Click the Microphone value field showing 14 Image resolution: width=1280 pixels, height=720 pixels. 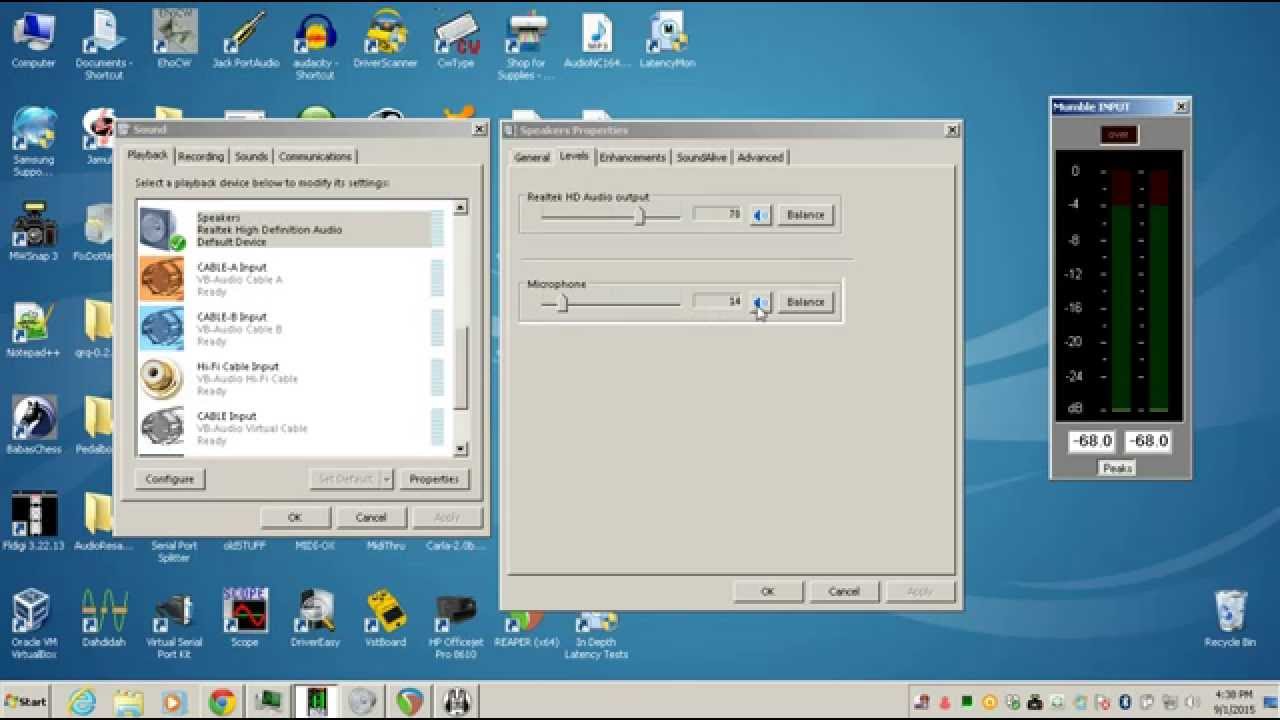click(x=718, y=301)
